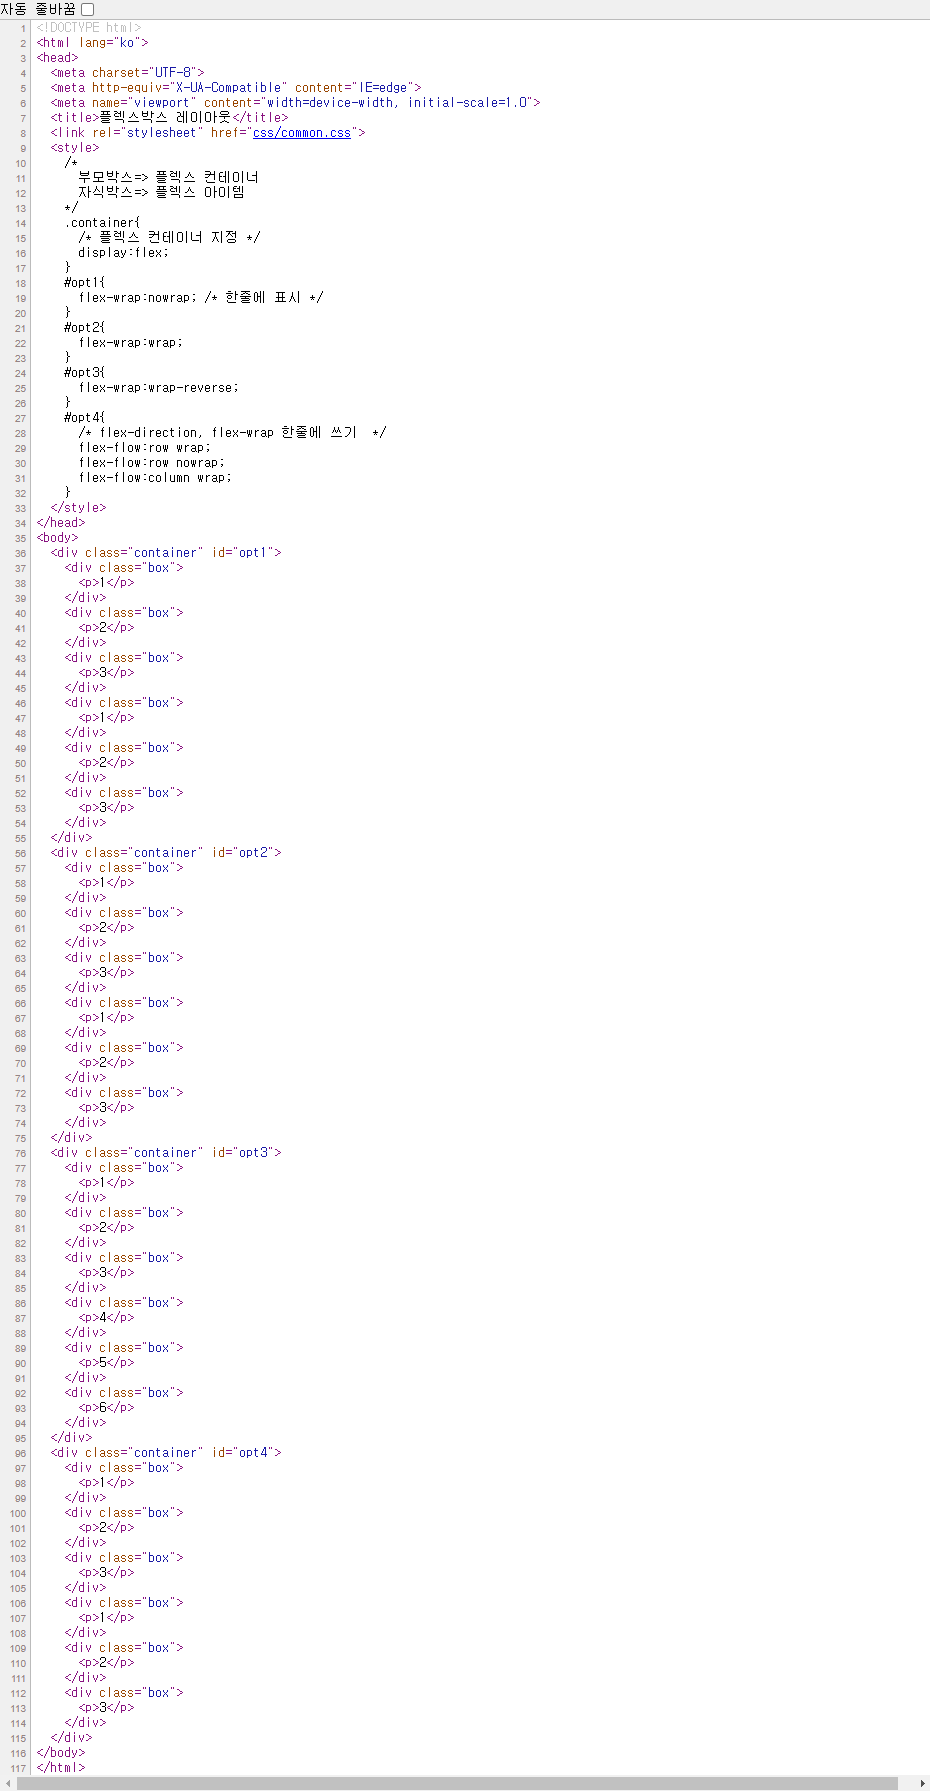Click the right scroll arrow at bottom
Viewport: 930px width, 1791px height.
pos(922,1783)
